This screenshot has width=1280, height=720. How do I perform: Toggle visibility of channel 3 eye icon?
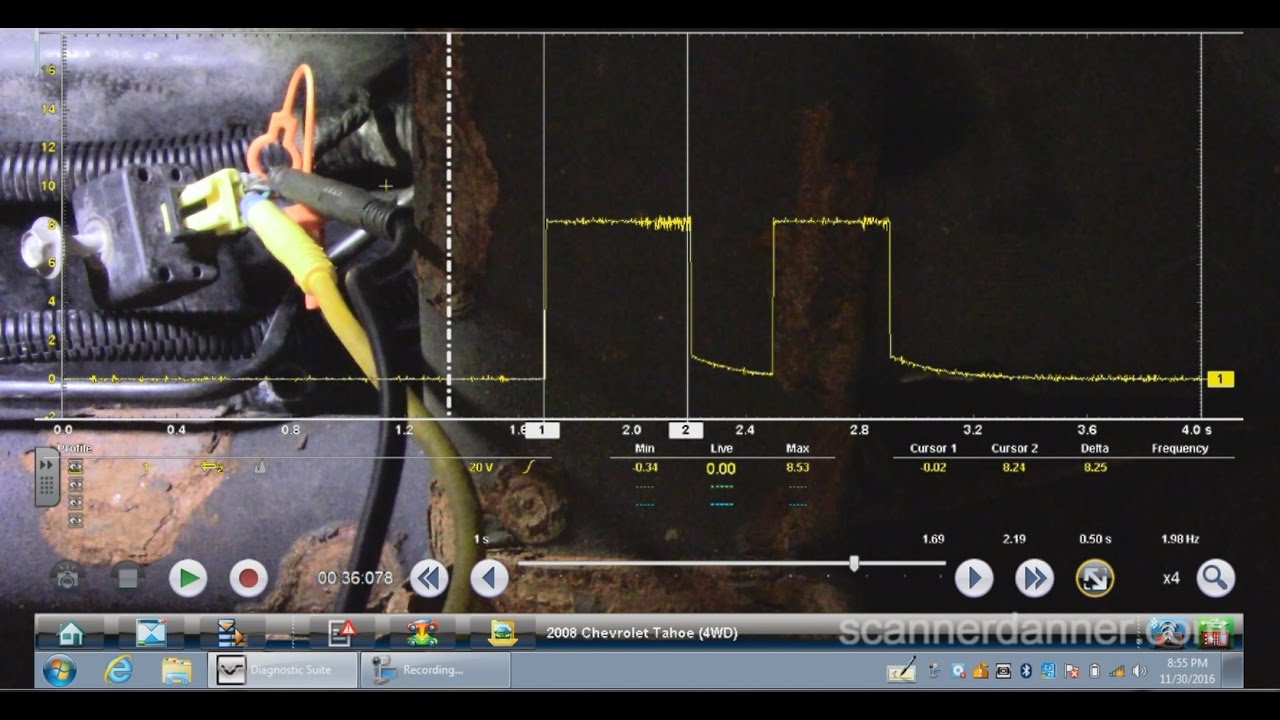pos(75,502)
